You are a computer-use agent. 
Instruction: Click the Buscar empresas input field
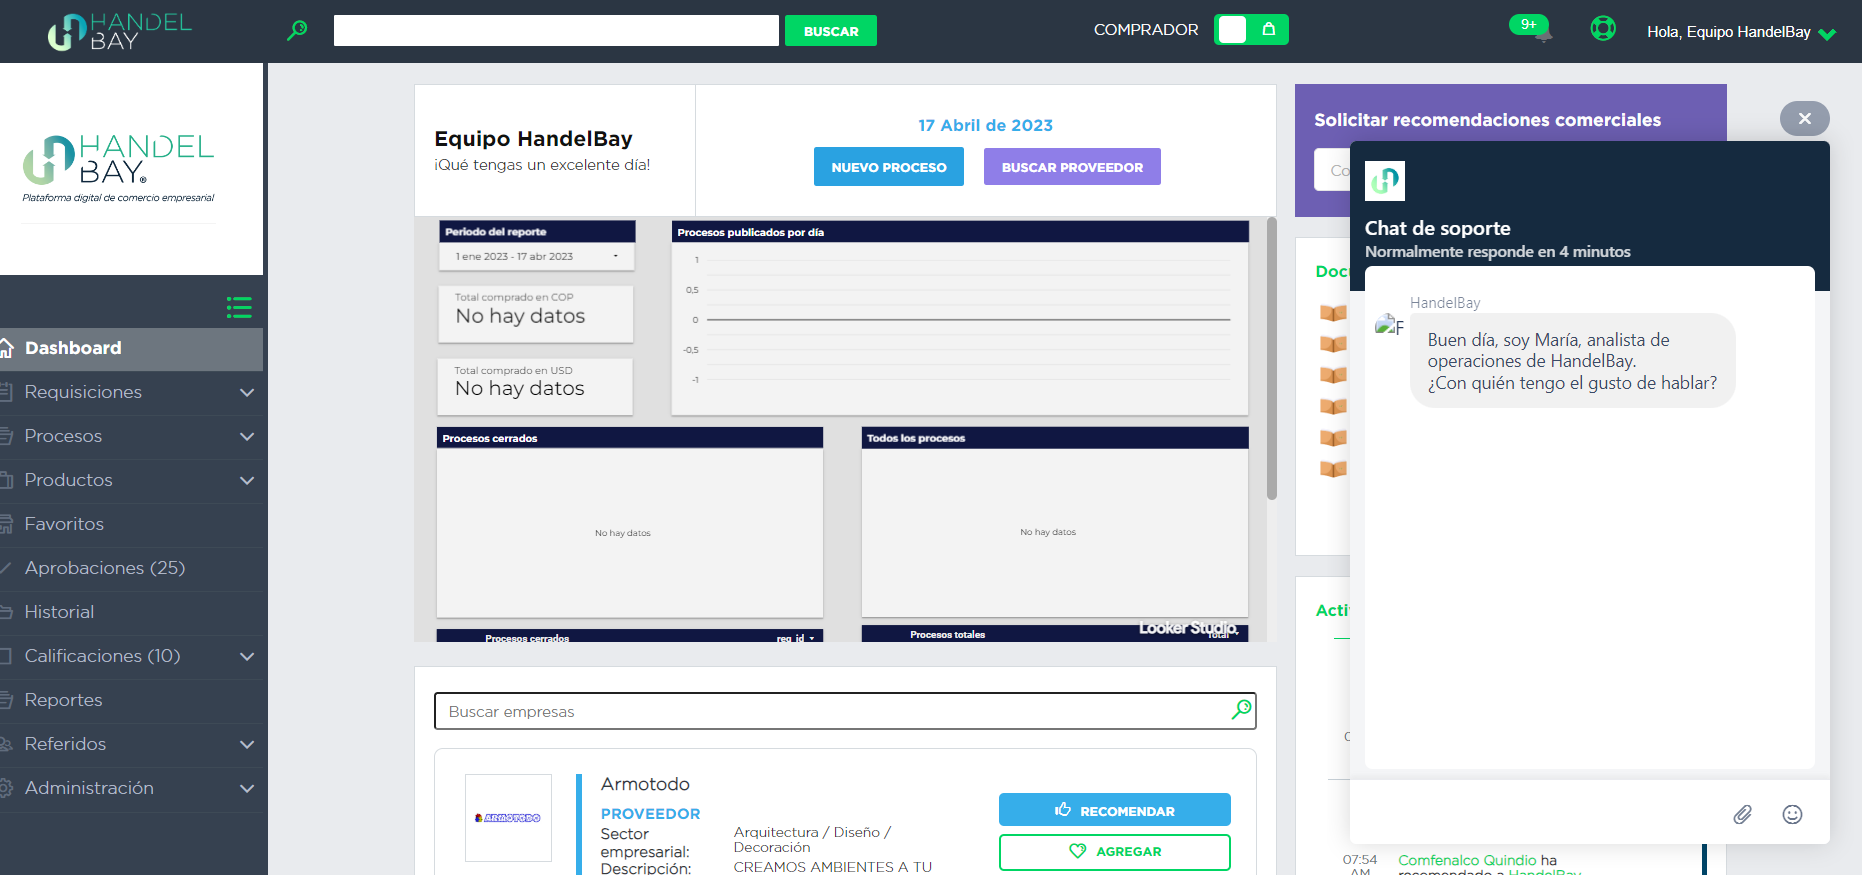(x=845, y=711)
